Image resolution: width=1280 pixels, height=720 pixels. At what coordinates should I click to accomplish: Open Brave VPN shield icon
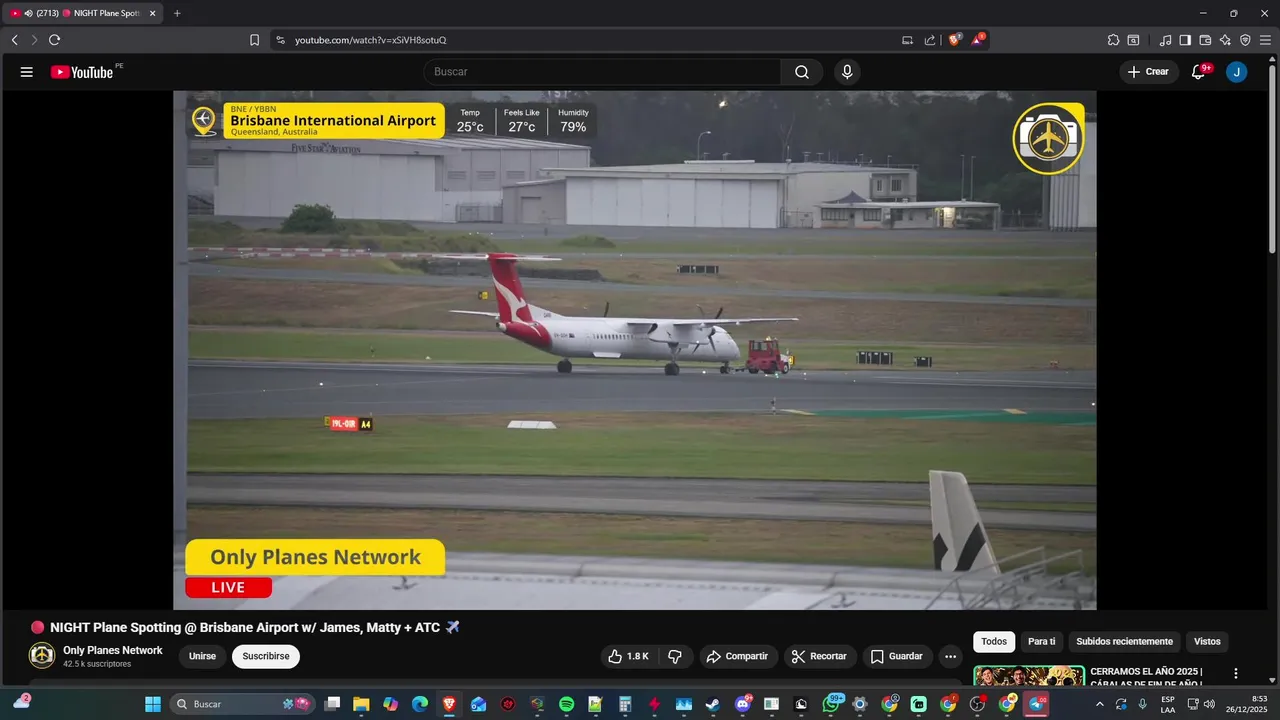(x=1245, y=40)
